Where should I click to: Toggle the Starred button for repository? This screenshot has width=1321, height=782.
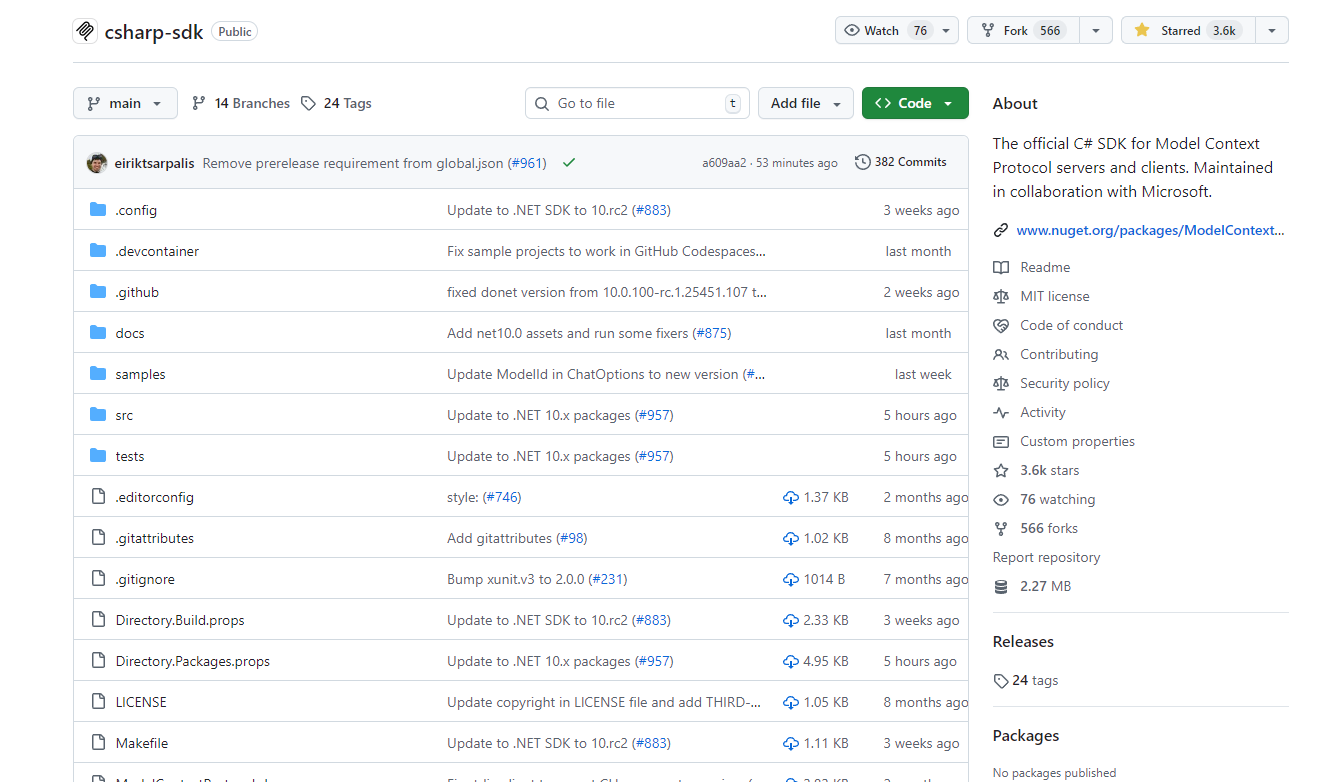[1187, 31]
